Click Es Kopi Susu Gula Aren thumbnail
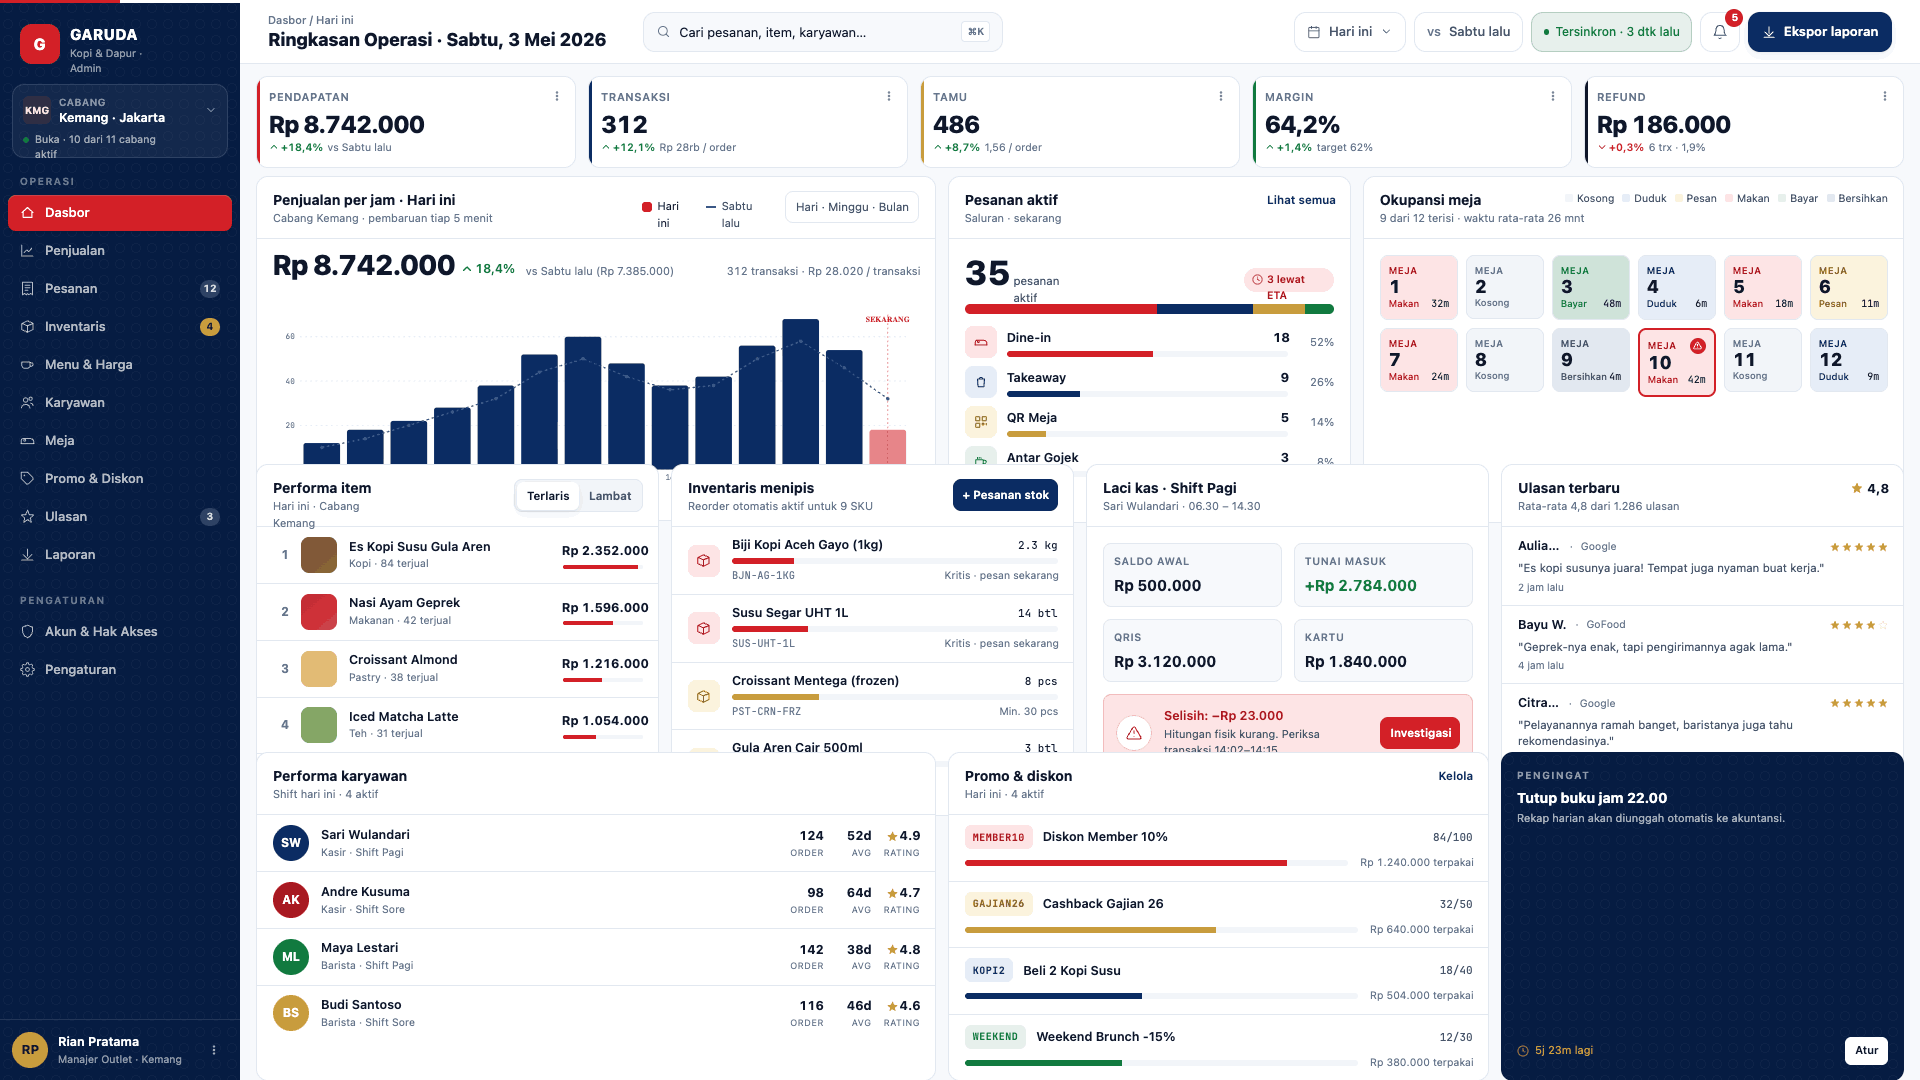 coord(319,555)
